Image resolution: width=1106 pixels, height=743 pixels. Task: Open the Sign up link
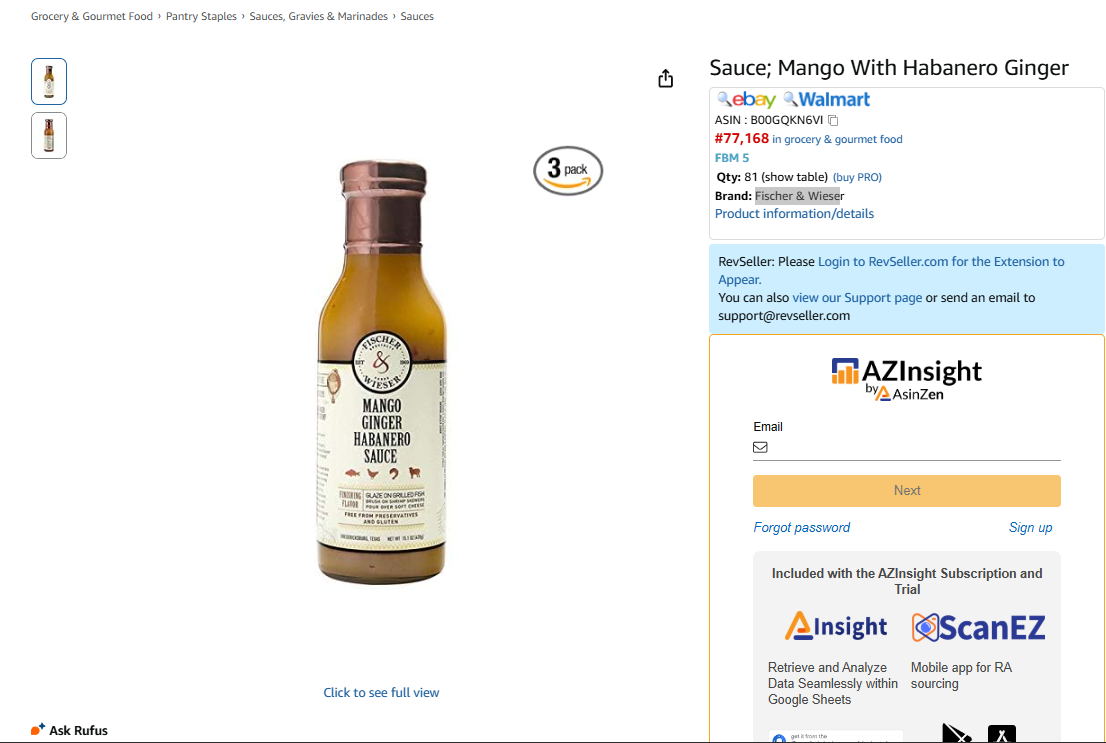coord(1030,528)
